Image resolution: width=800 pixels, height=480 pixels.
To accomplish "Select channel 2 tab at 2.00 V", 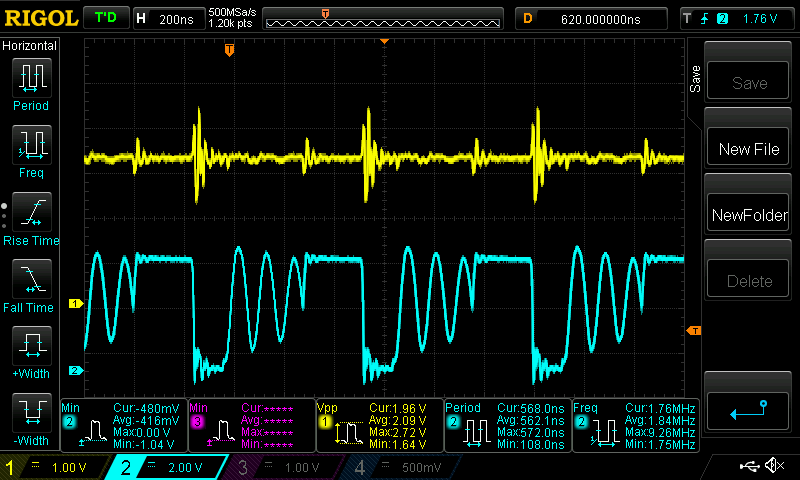I will tap(167, 467).
